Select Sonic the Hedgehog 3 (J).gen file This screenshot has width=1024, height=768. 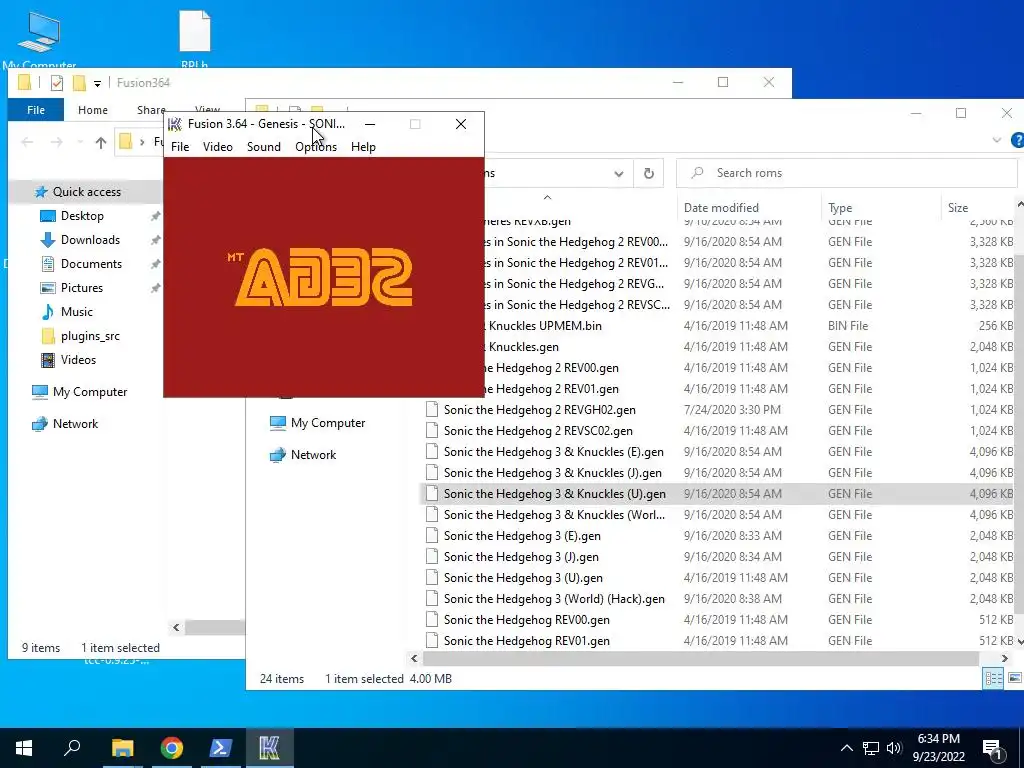(521, 557)
